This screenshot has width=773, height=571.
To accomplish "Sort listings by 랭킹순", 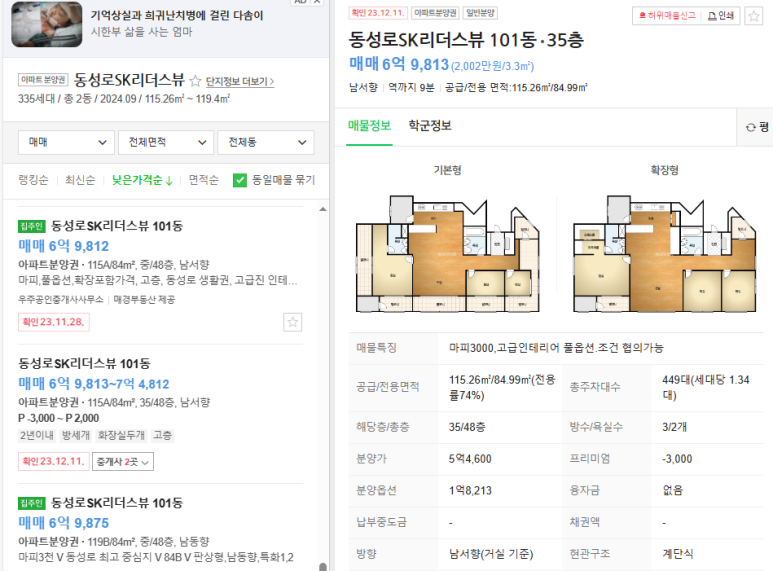I will pos(34,180).
